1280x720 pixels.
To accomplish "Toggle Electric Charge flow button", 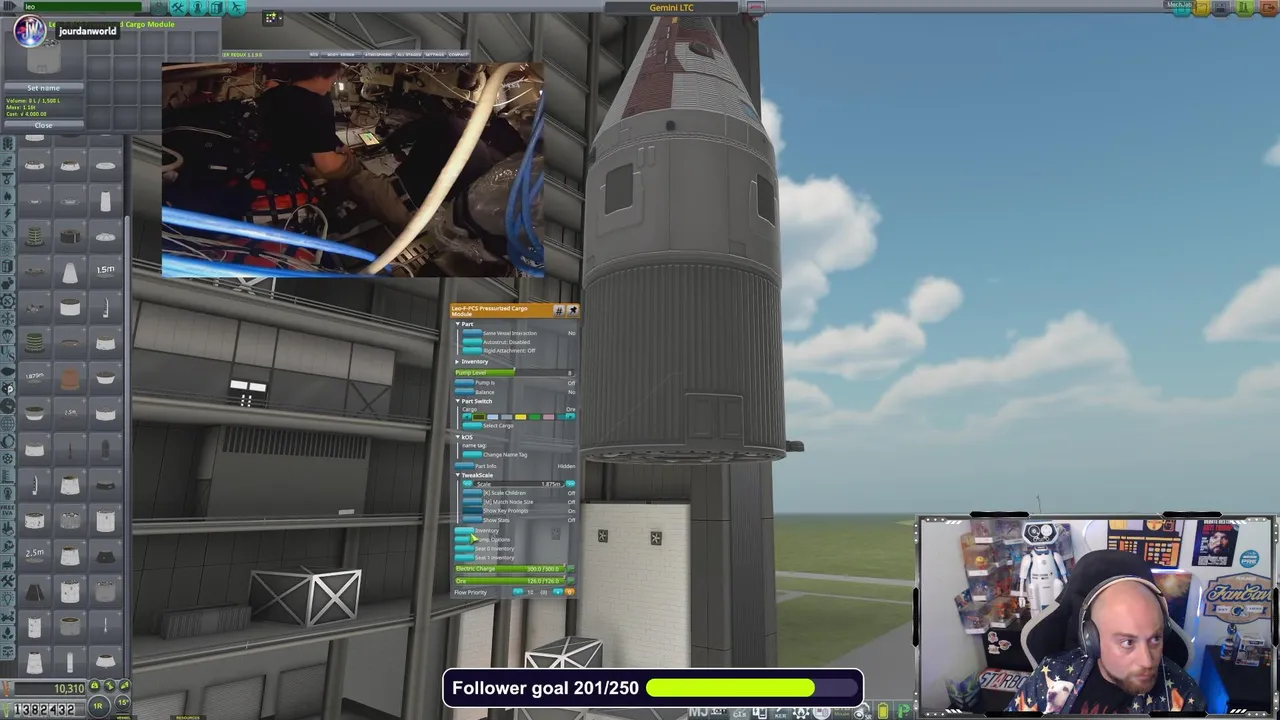I will point(570,569).
